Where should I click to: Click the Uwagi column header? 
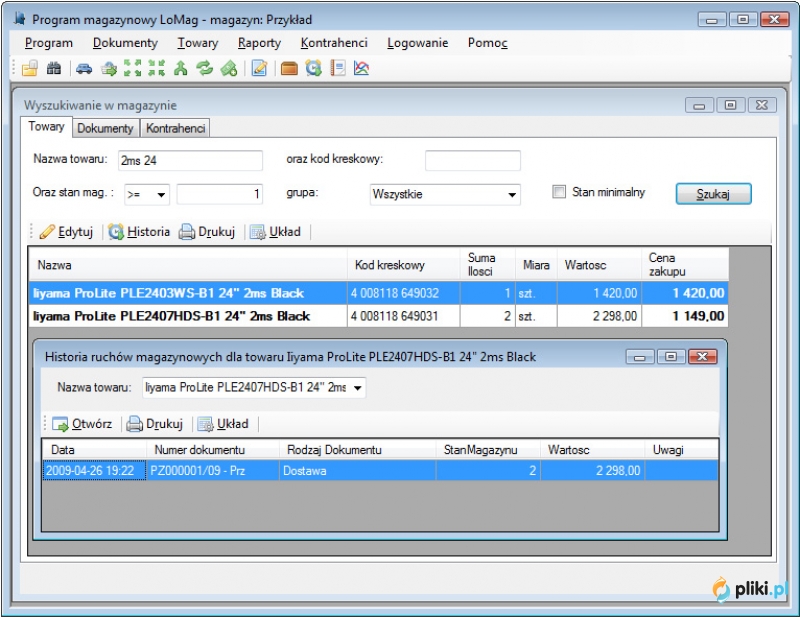tap(681, 450)
